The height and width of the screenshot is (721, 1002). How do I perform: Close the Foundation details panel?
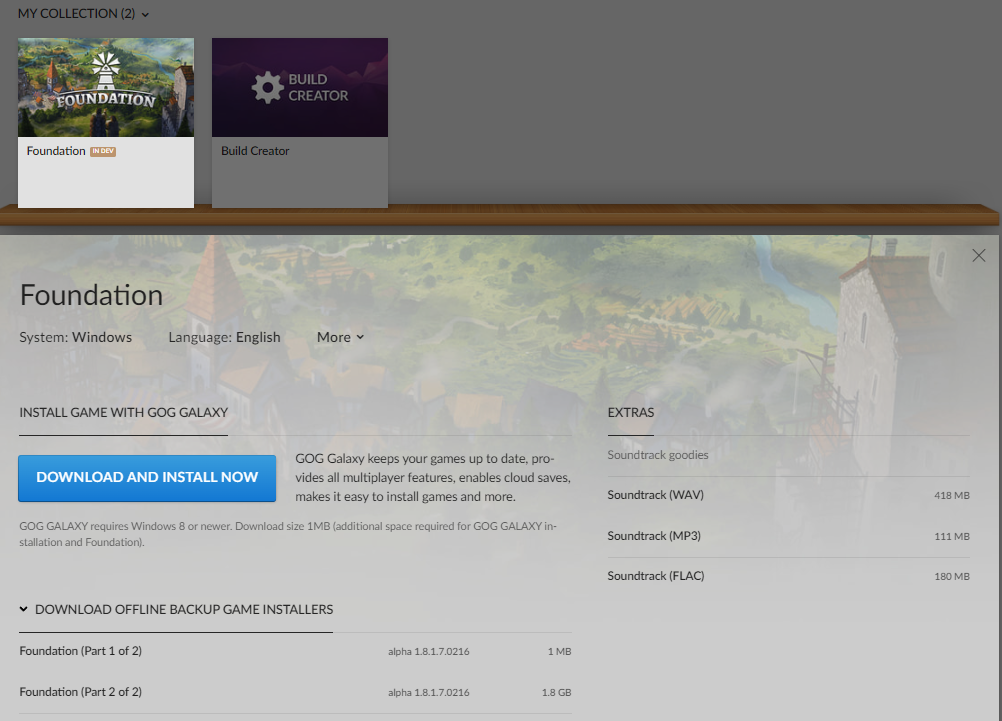click(x=978, y=256)
